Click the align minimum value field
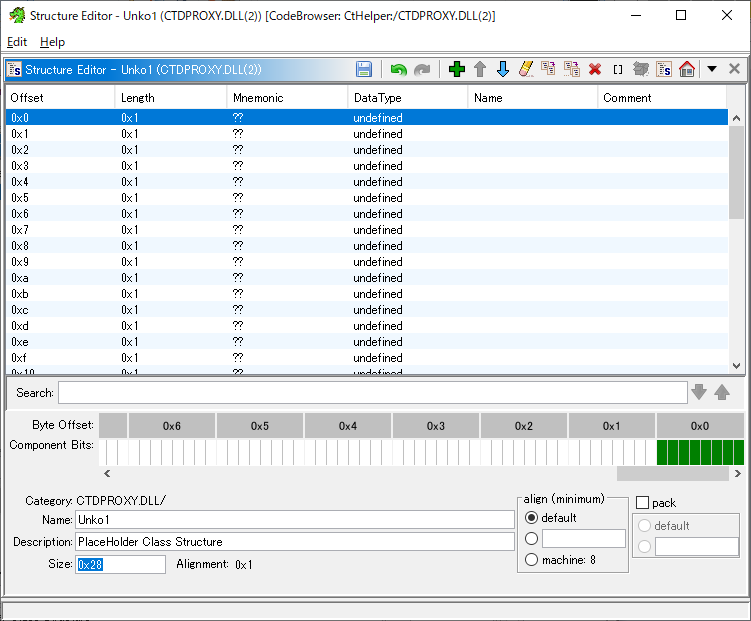Viewport: 751px width, 621px height. coord(584,539)
